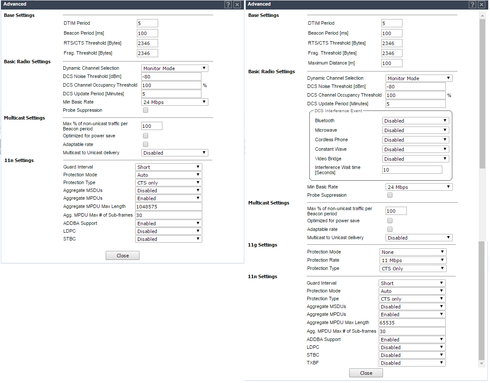The height and width of the screenshot is (383, 490).
Task: Open ADDBA Support dropdown in right dialog
Action: pyautogui.click(x=412, y=339)
